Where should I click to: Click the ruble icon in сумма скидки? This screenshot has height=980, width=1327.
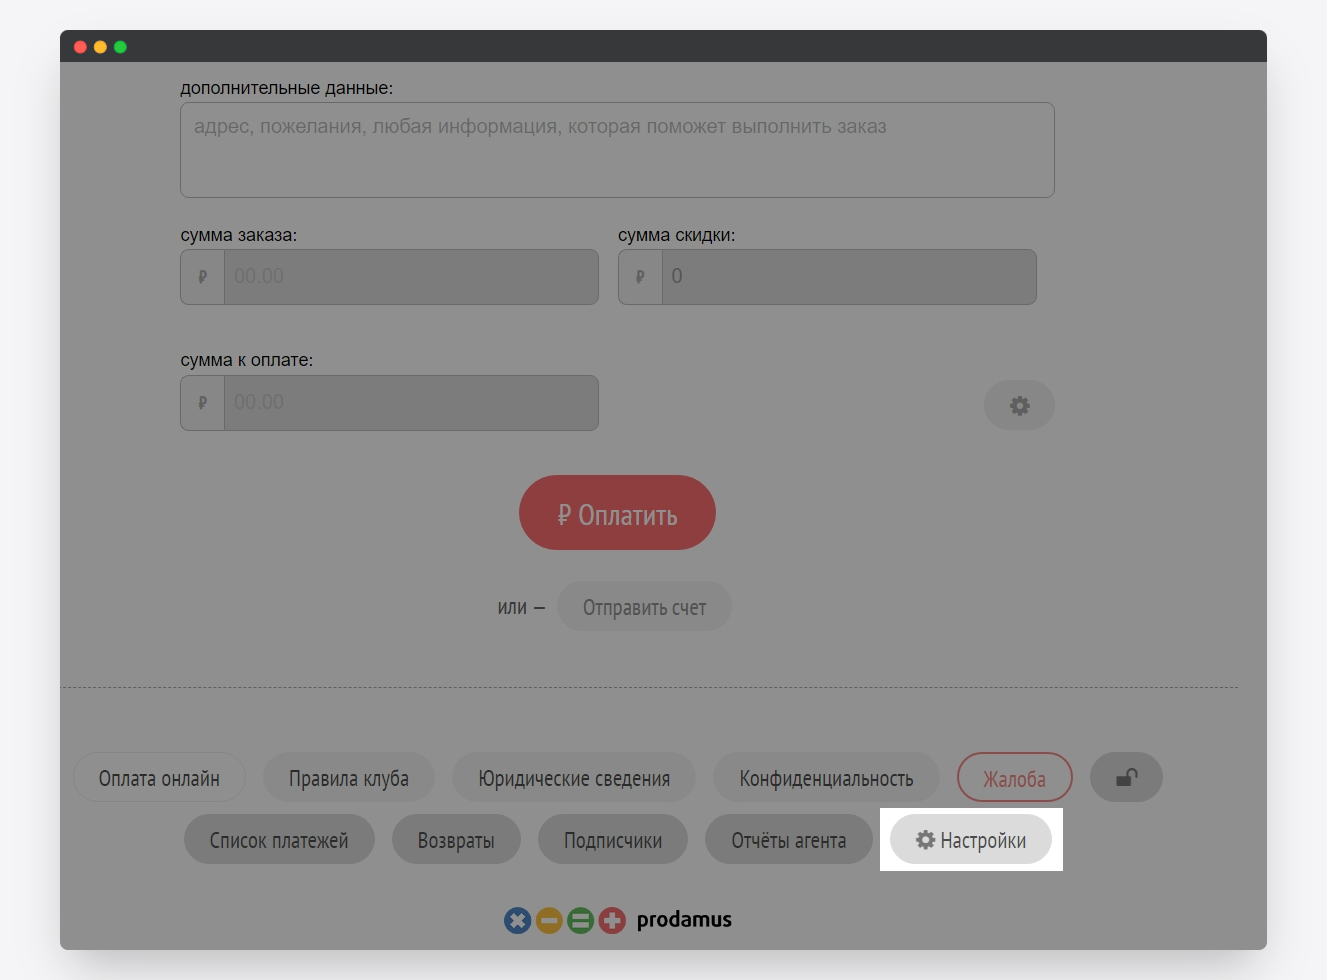click(640, 277)
